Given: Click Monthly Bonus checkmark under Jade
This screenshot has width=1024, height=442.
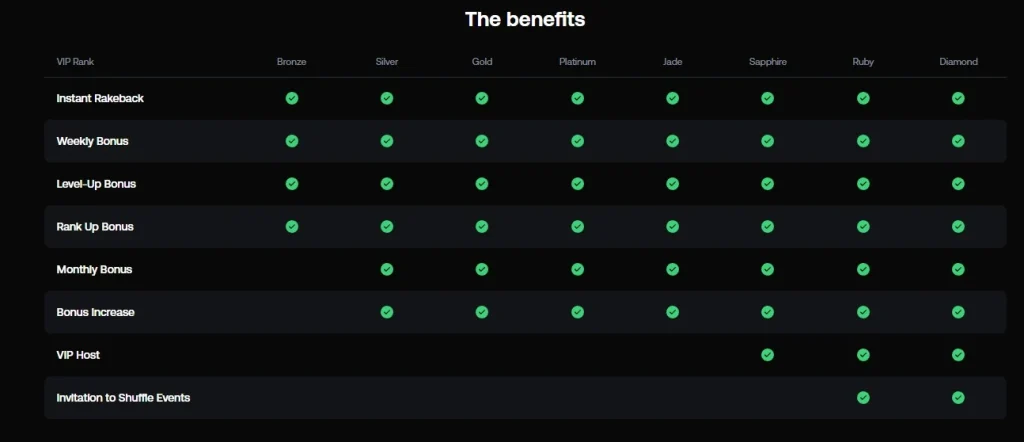Looking at the screenshot, I should [673, 269].
